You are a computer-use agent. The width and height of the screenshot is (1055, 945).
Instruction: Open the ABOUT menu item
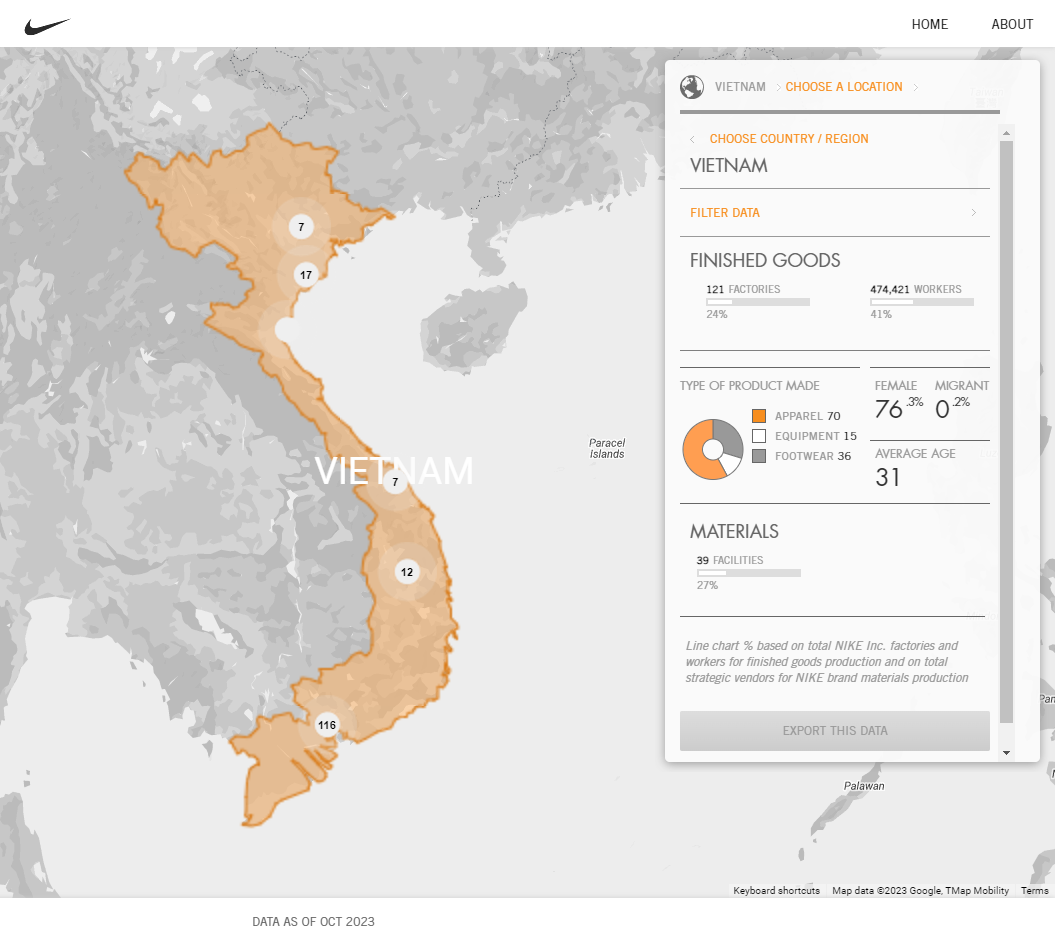click(x=1012, y=24)
